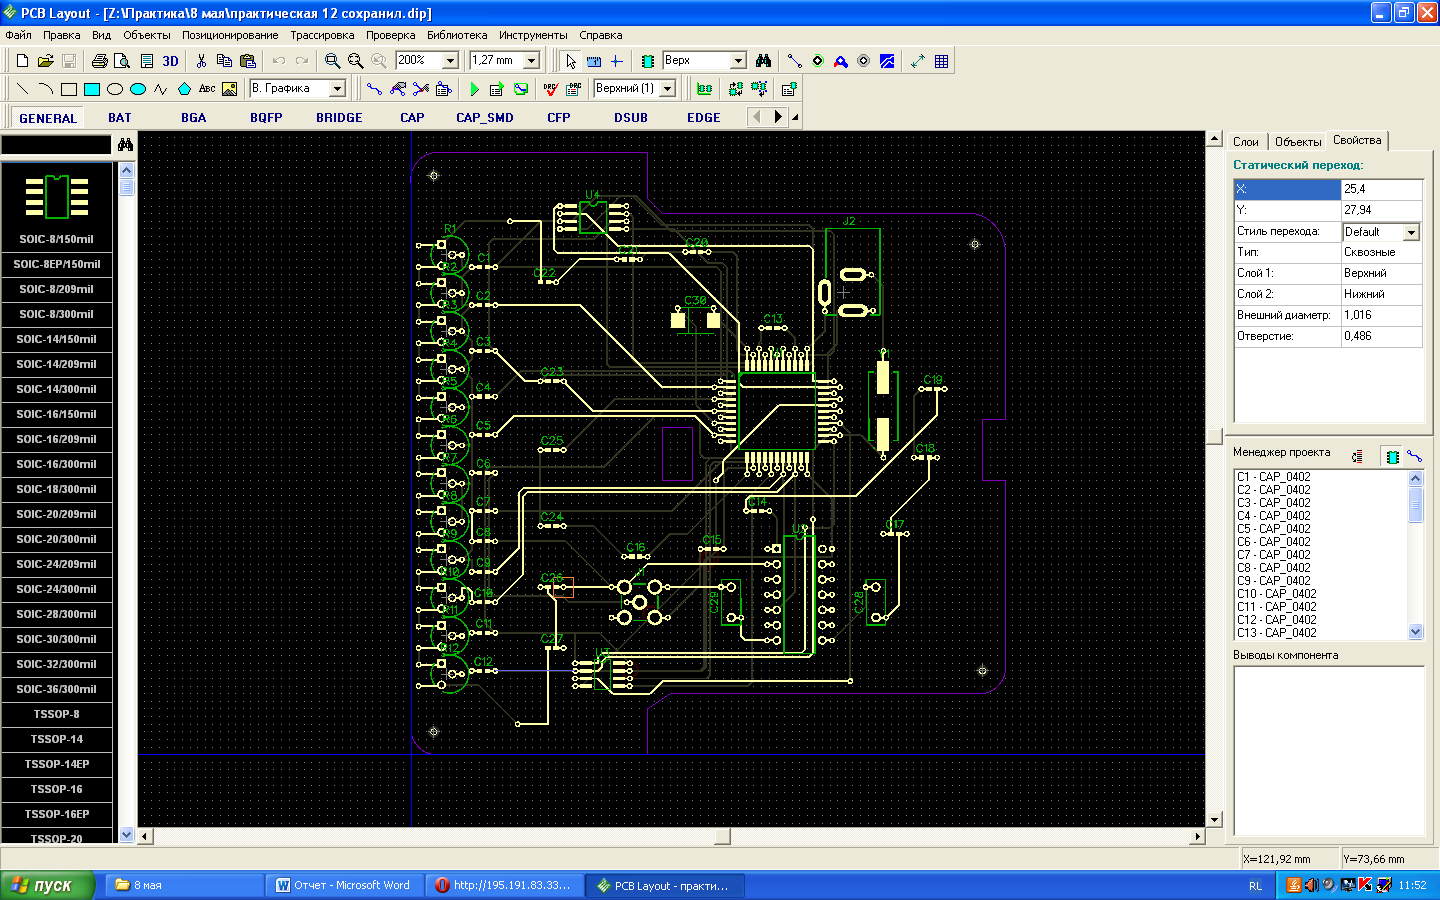Select the place table tool
The image size is (1440, 900).
tap(941, 61)
